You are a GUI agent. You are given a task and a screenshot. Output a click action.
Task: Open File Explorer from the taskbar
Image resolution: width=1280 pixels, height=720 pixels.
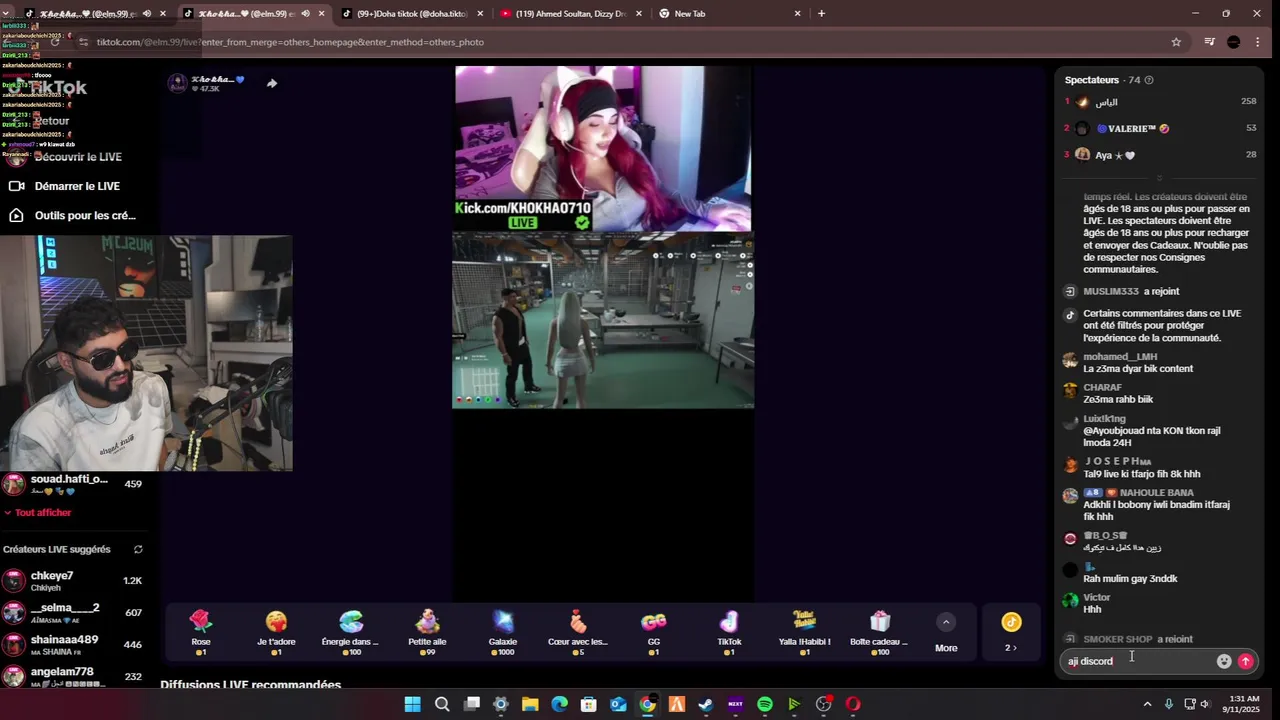coord(530,704)
